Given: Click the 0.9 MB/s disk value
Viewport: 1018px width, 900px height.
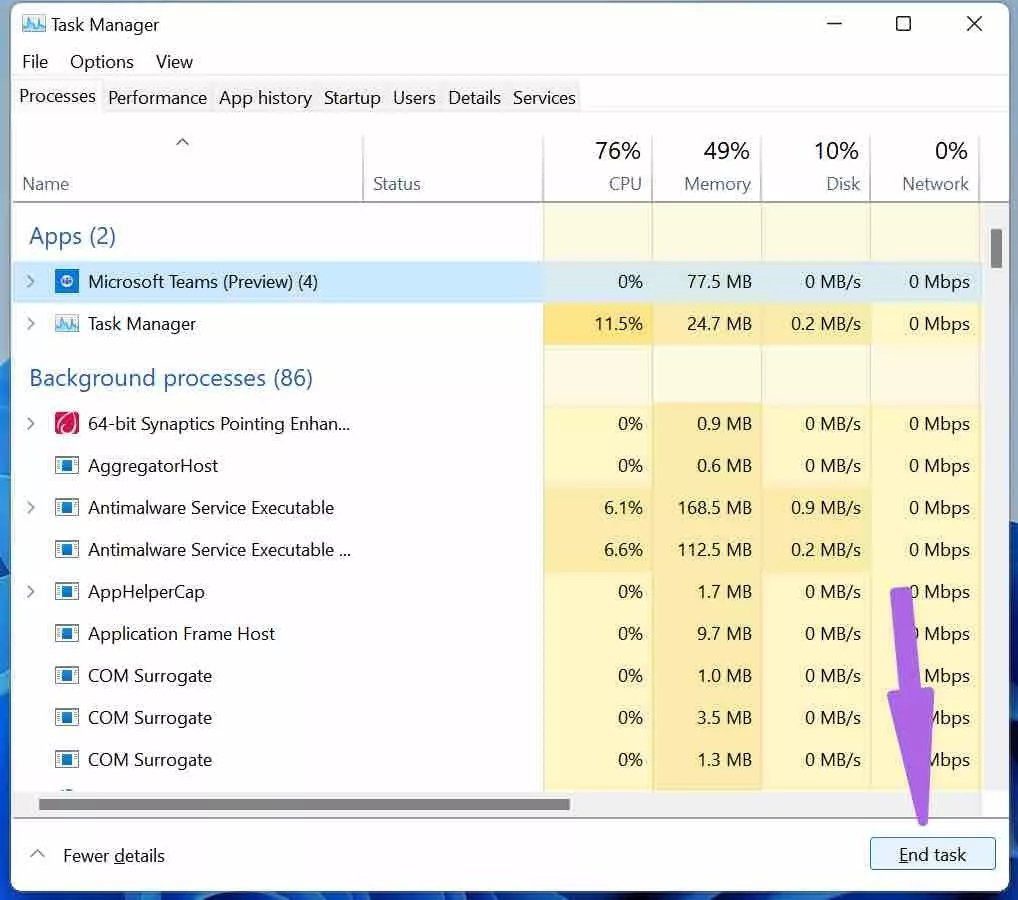Looking at the screenshot, I should point(825,507).
